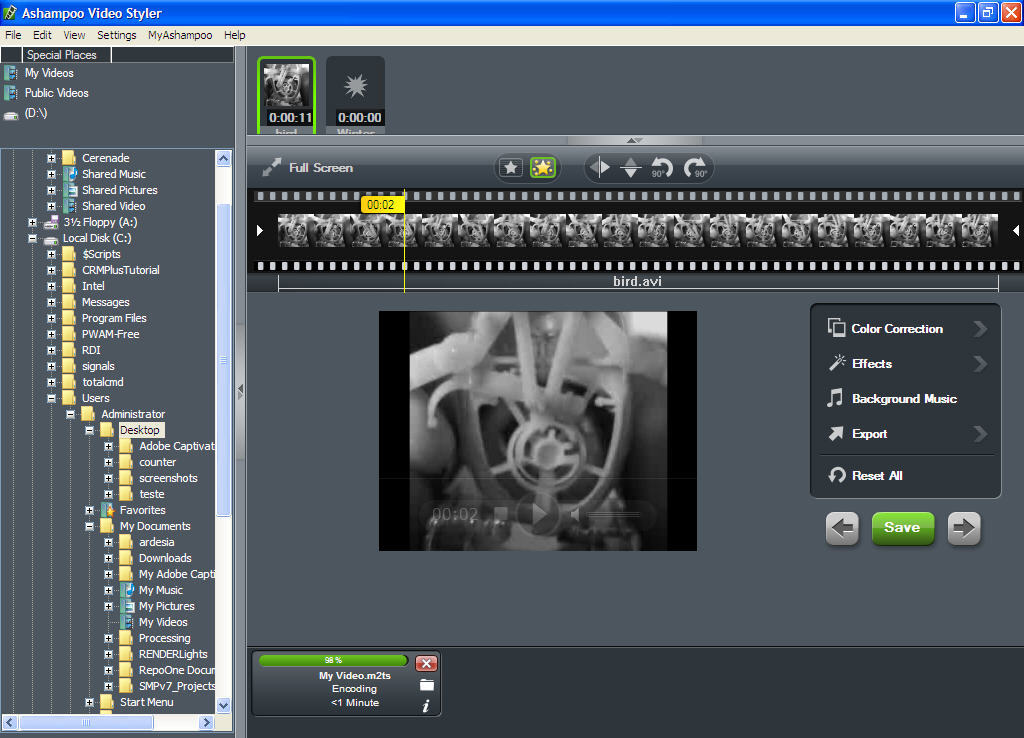This screenshot has width=1024, height=738.
Task: Select the Shared Pictures folder
Action: 120,190
